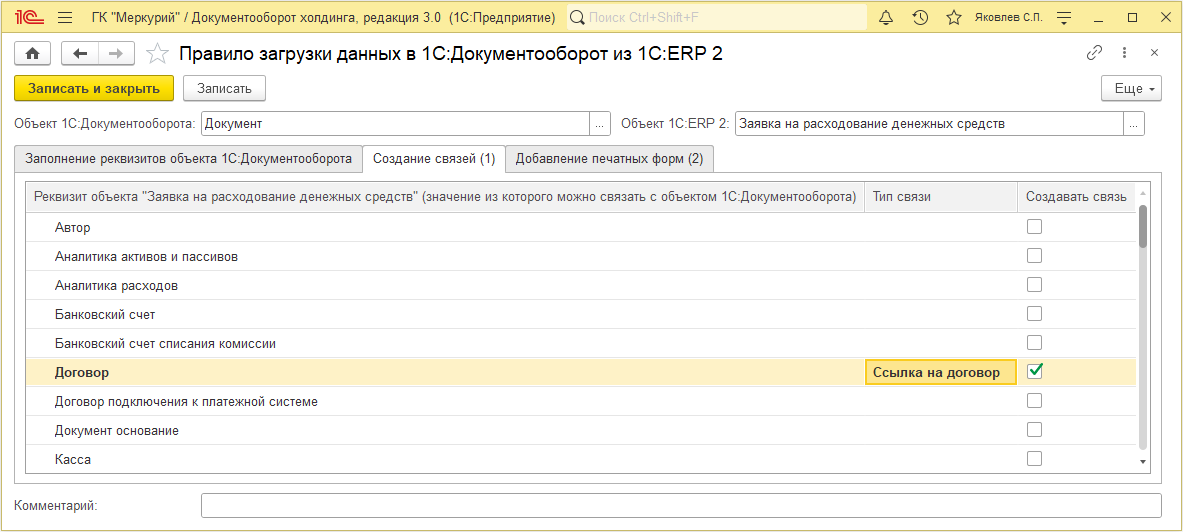Enable link for Аналитика активов и пассивов
The image size is (1183, 532).
click(1034, 256)
